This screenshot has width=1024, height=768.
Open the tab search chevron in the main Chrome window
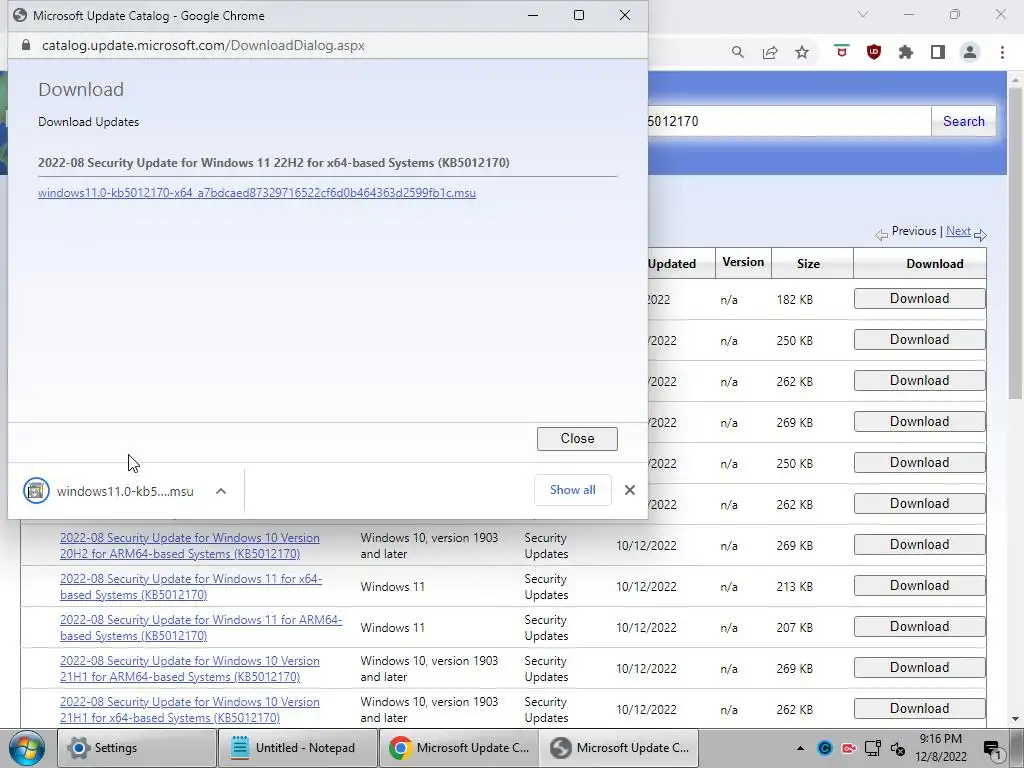point(863,14)
